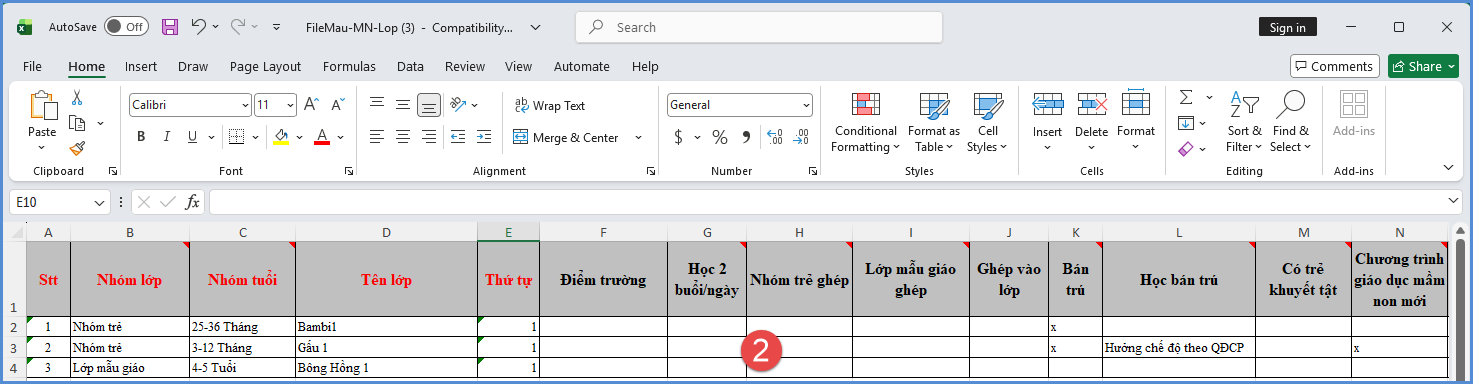Toggle Wrap Text
The image size is (1473, 384).
tap(550, 105)
